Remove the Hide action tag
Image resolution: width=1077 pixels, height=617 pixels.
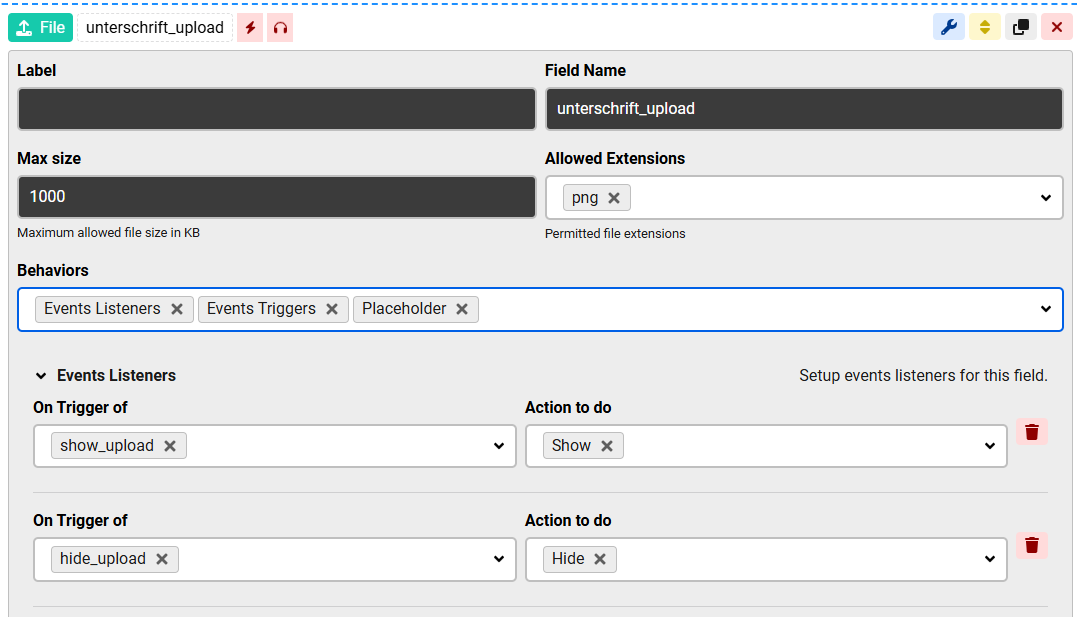tap(600, 559)
